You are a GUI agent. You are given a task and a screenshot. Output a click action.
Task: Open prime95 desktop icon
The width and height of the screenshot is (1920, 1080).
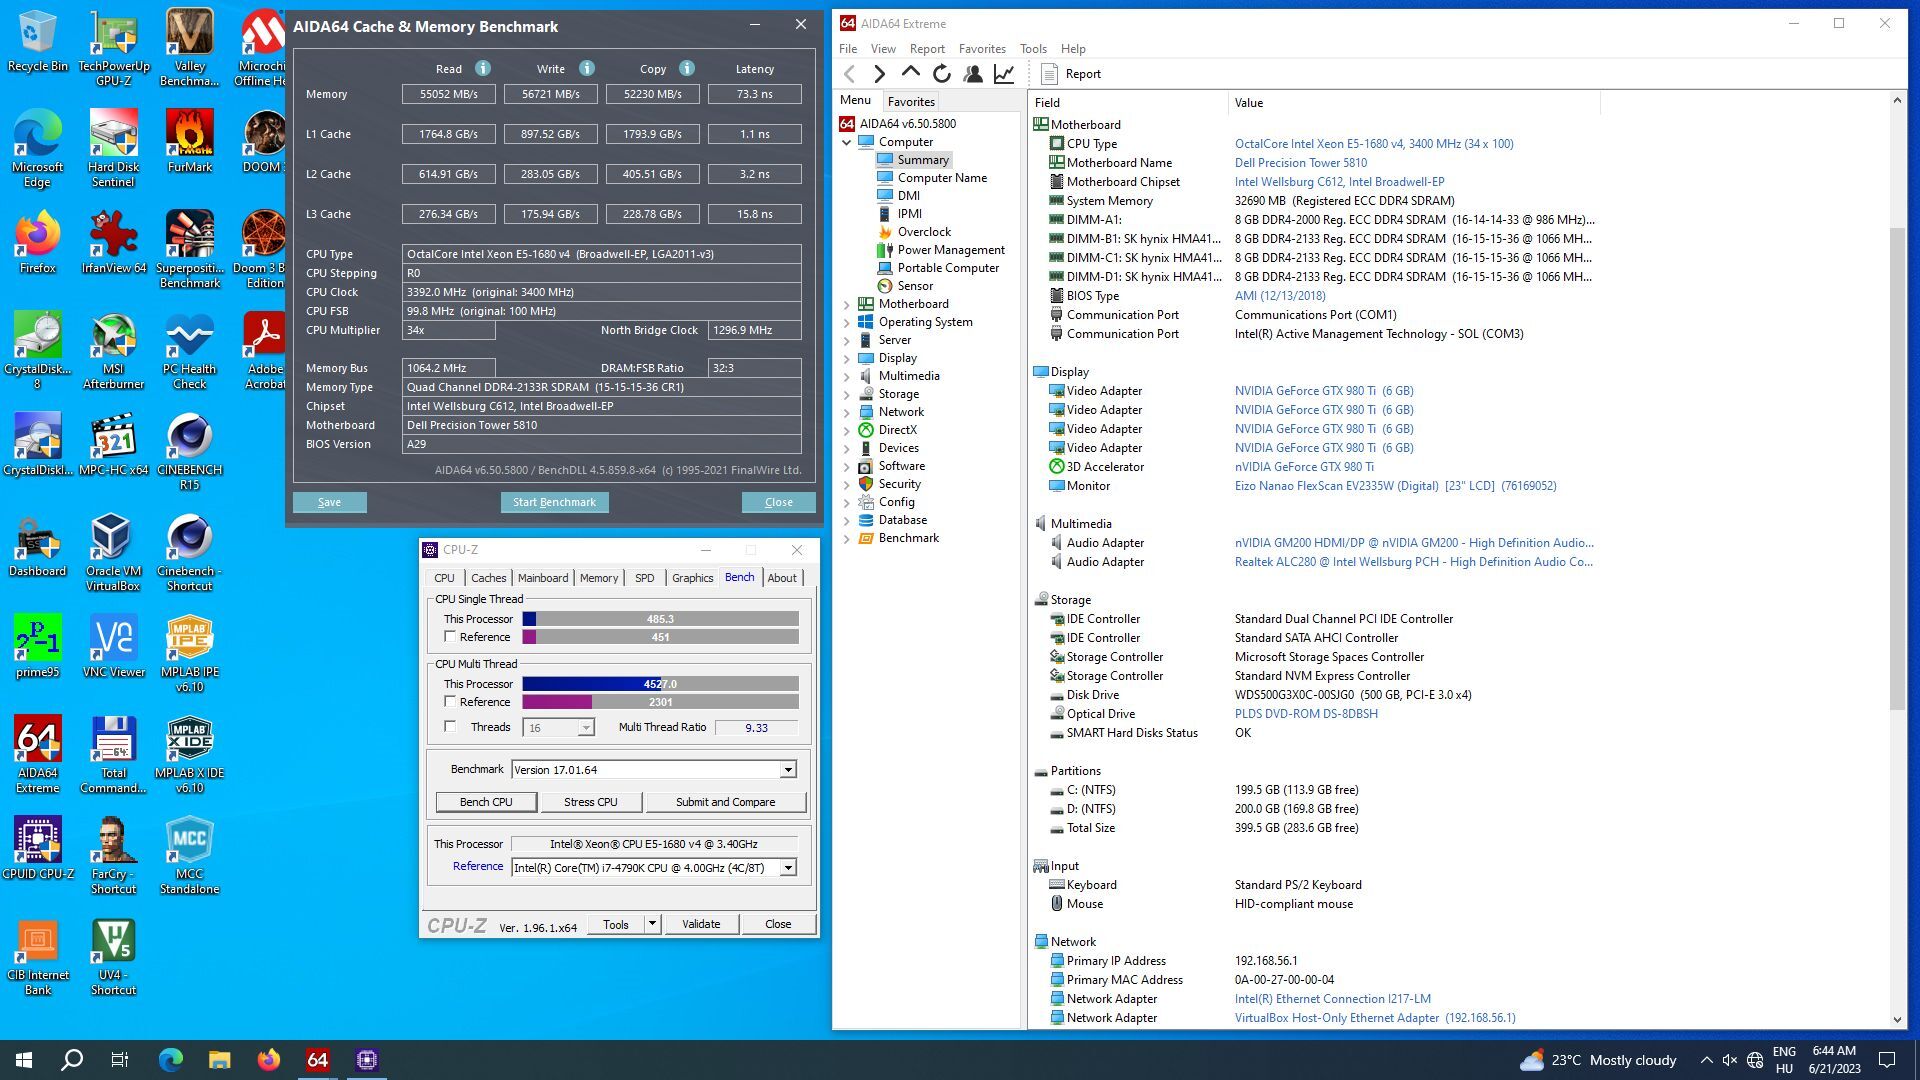(37, 647)
